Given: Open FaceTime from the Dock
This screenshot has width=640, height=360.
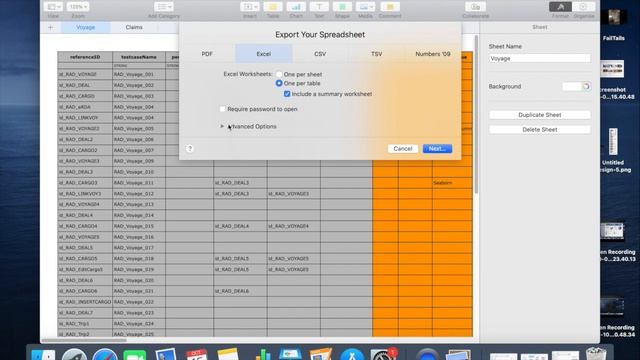Looking at the screenshot, I should coord(135,356).
